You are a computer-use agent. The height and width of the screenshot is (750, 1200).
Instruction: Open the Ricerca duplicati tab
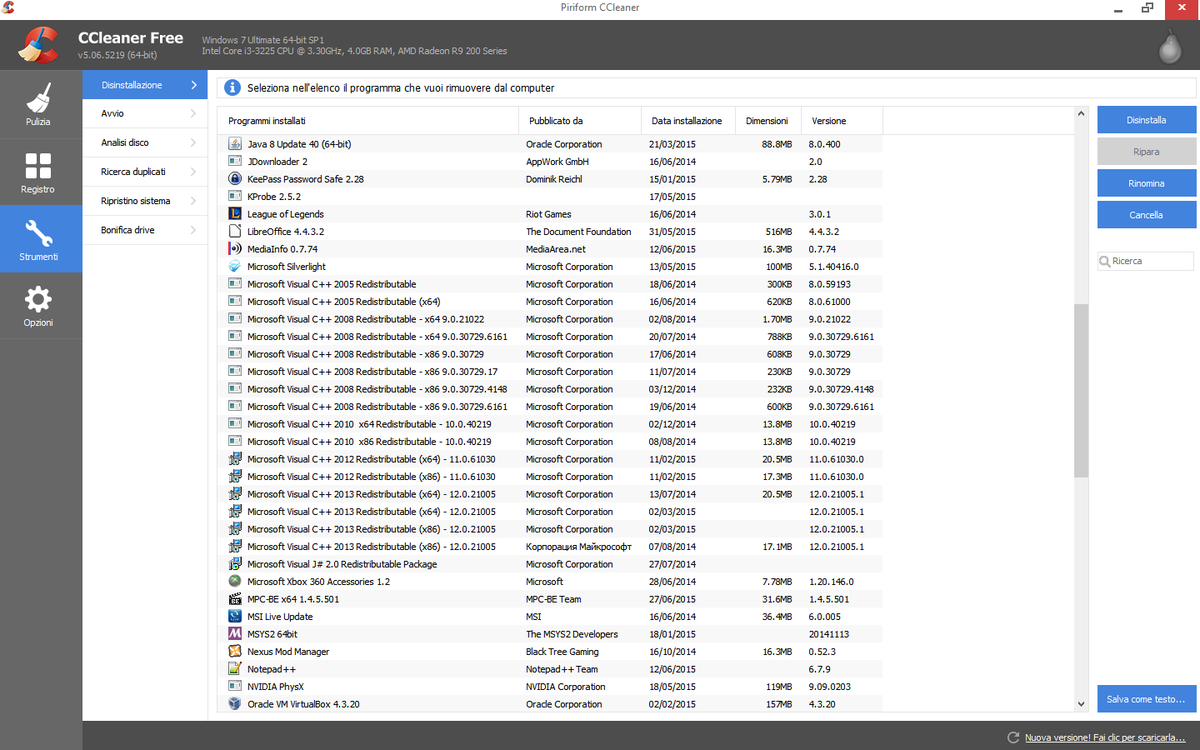pos(145,172)
